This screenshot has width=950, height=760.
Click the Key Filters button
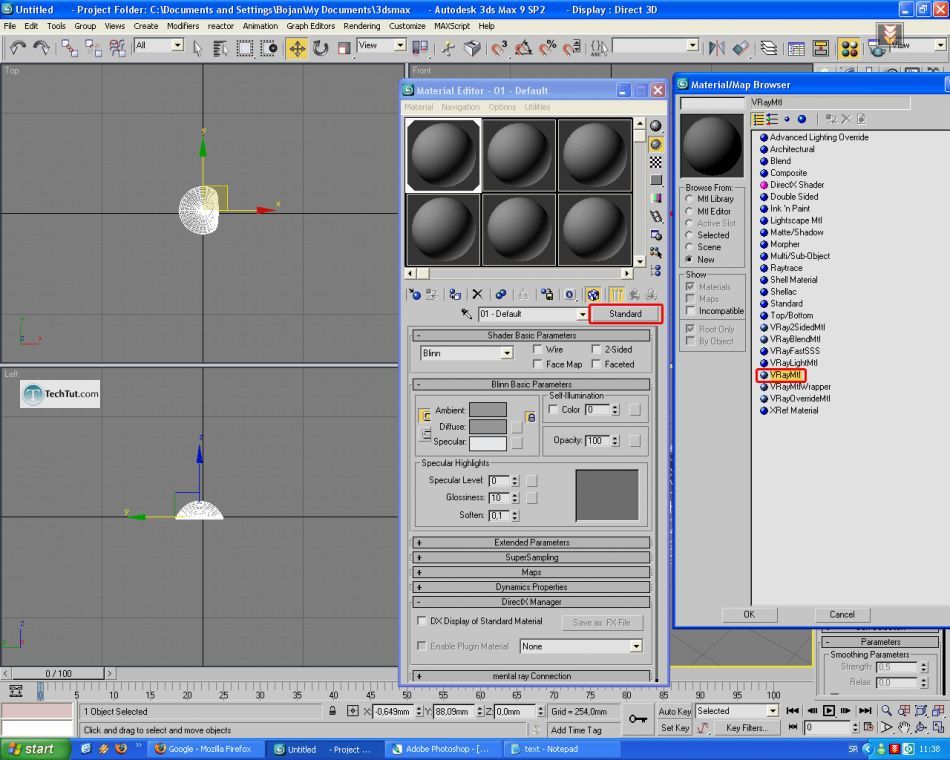click(746, 727)
